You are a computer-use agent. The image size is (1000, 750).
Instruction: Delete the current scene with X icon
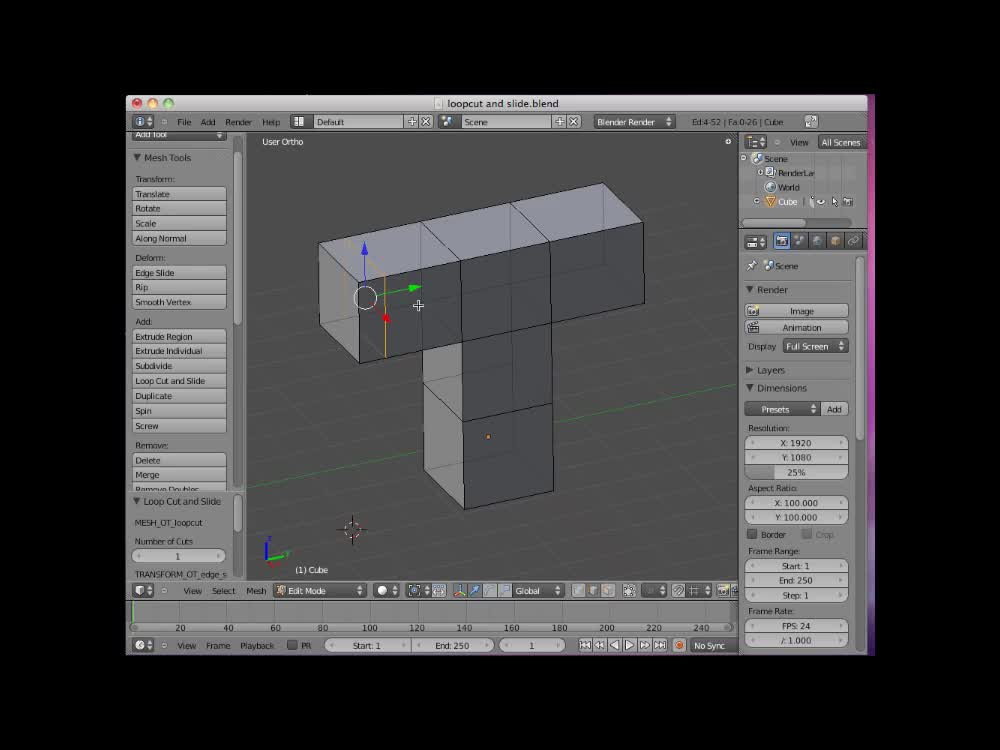(574, 122)
